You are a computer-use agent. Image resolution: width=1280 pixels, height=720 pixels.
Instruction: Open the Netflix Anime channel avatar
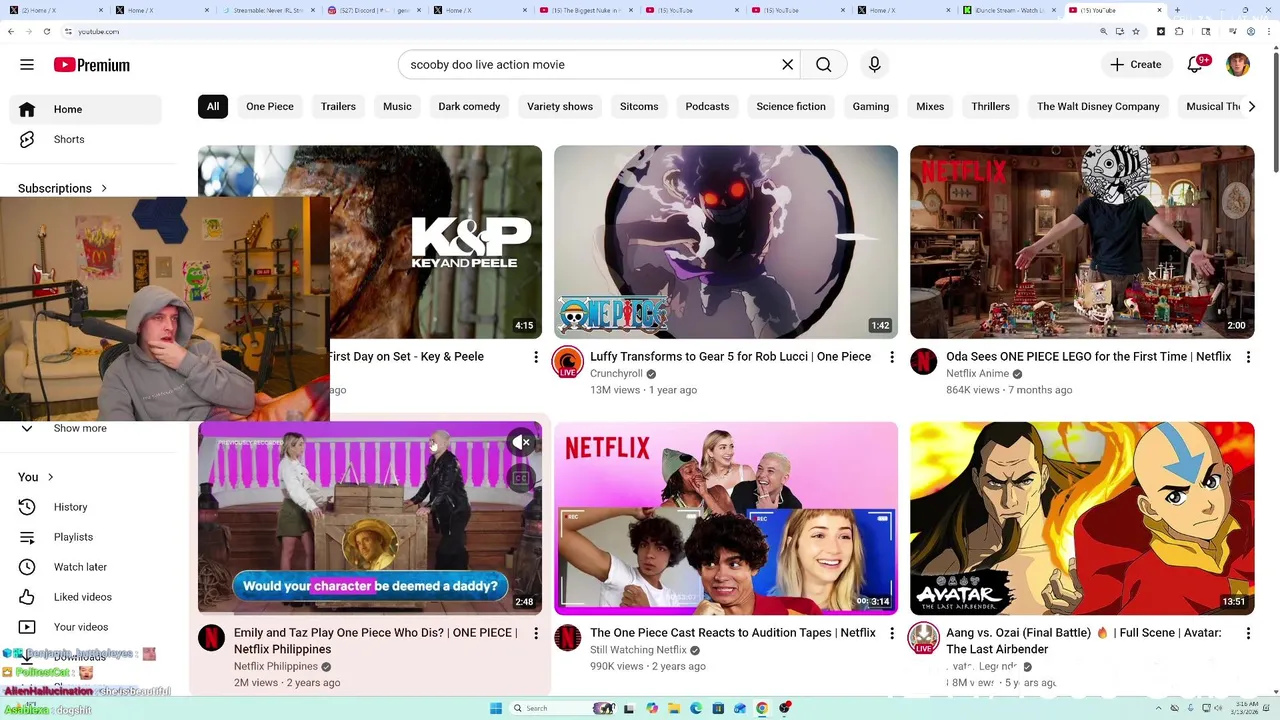click(x=924, y=361)
